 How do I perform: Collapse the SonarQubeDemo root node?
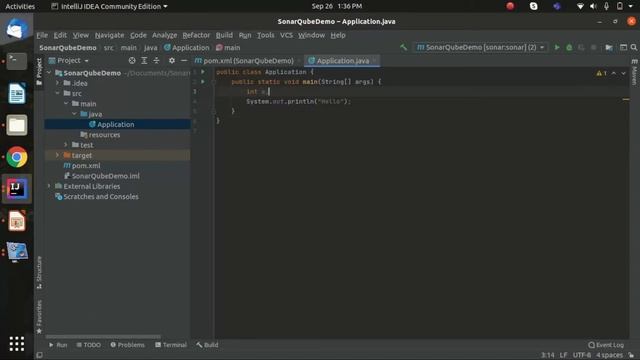tap(49, 73)
